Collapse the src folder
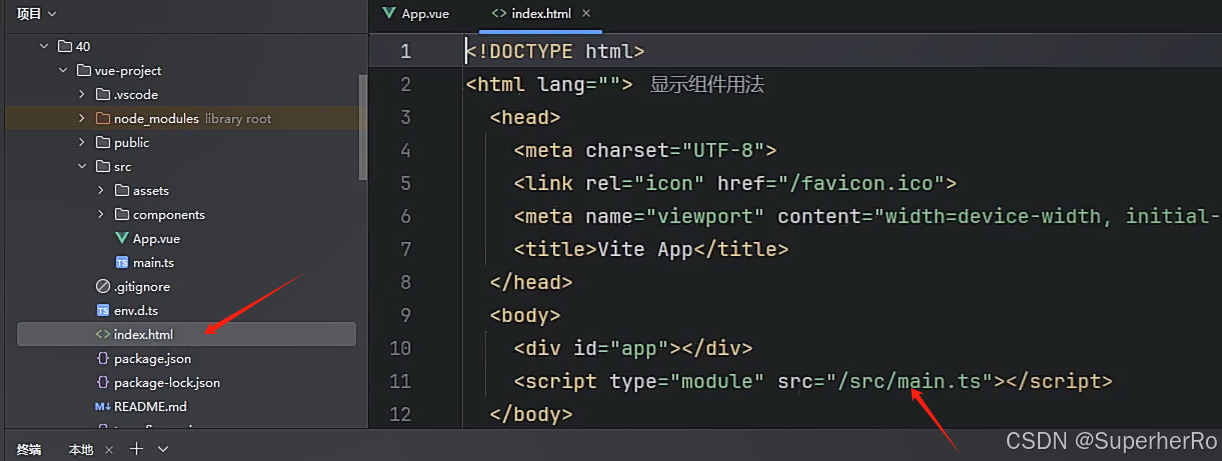The height and width of the screenshot is (461, 1222). (82, 166)
